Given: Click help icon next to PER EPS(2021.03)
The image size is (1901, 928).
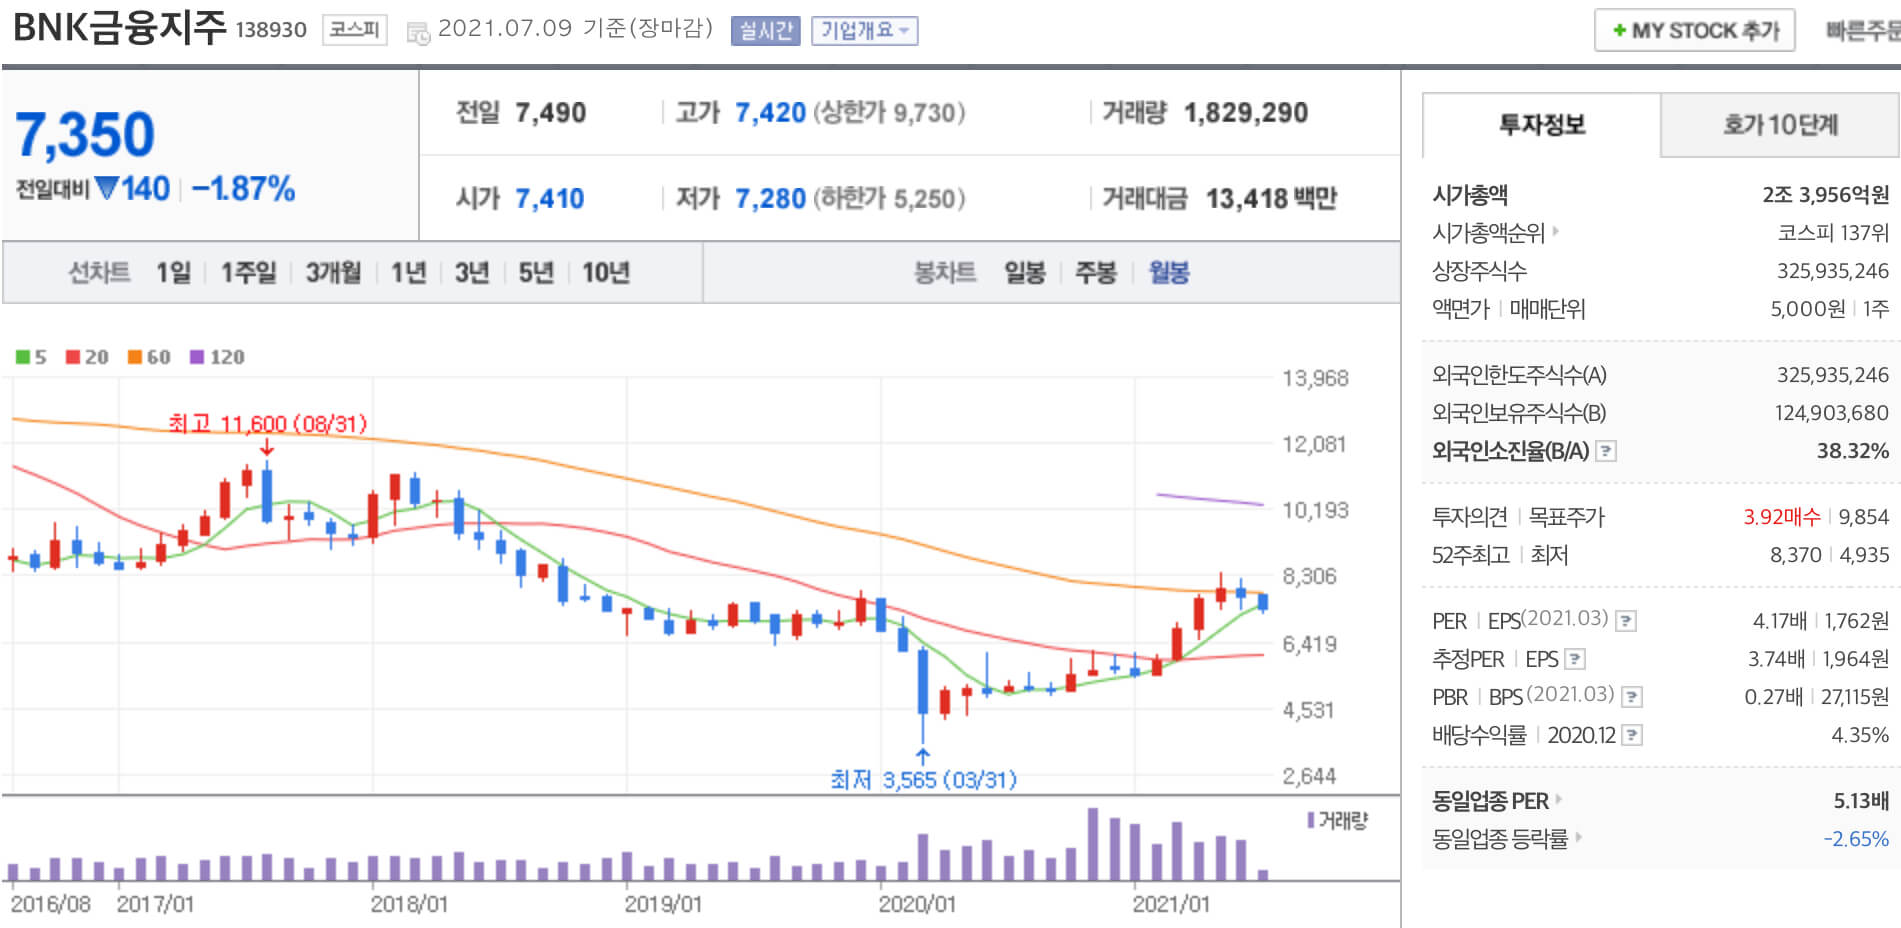Looking at the screenshot, I should (x=1626, y=621).
